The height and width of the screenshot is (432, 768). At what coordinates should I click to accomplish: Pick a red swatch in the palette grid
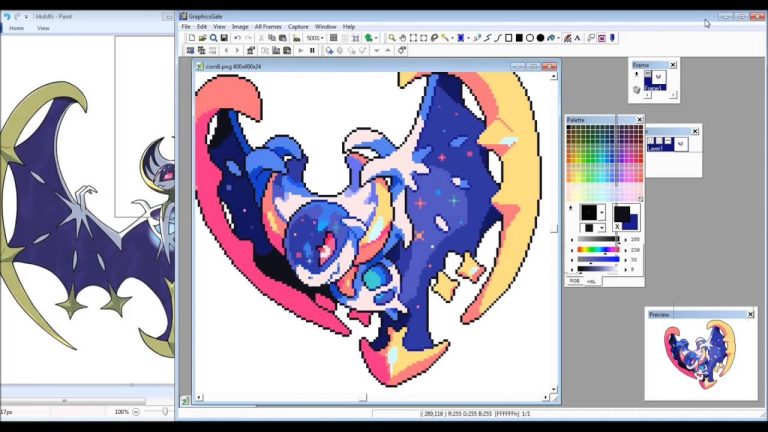(x=640, y=160)
